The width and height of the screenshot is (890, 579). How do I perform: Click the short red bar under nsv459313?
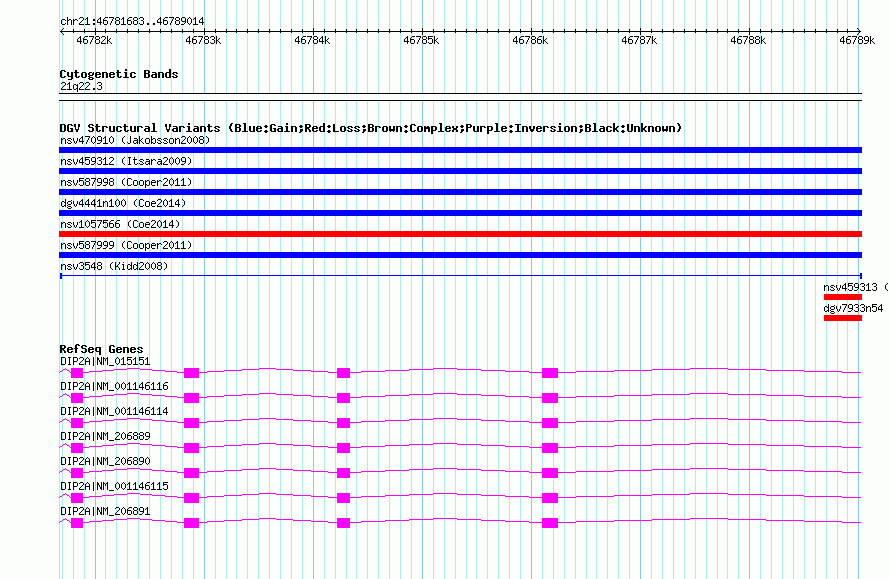(x=843, y=297)
